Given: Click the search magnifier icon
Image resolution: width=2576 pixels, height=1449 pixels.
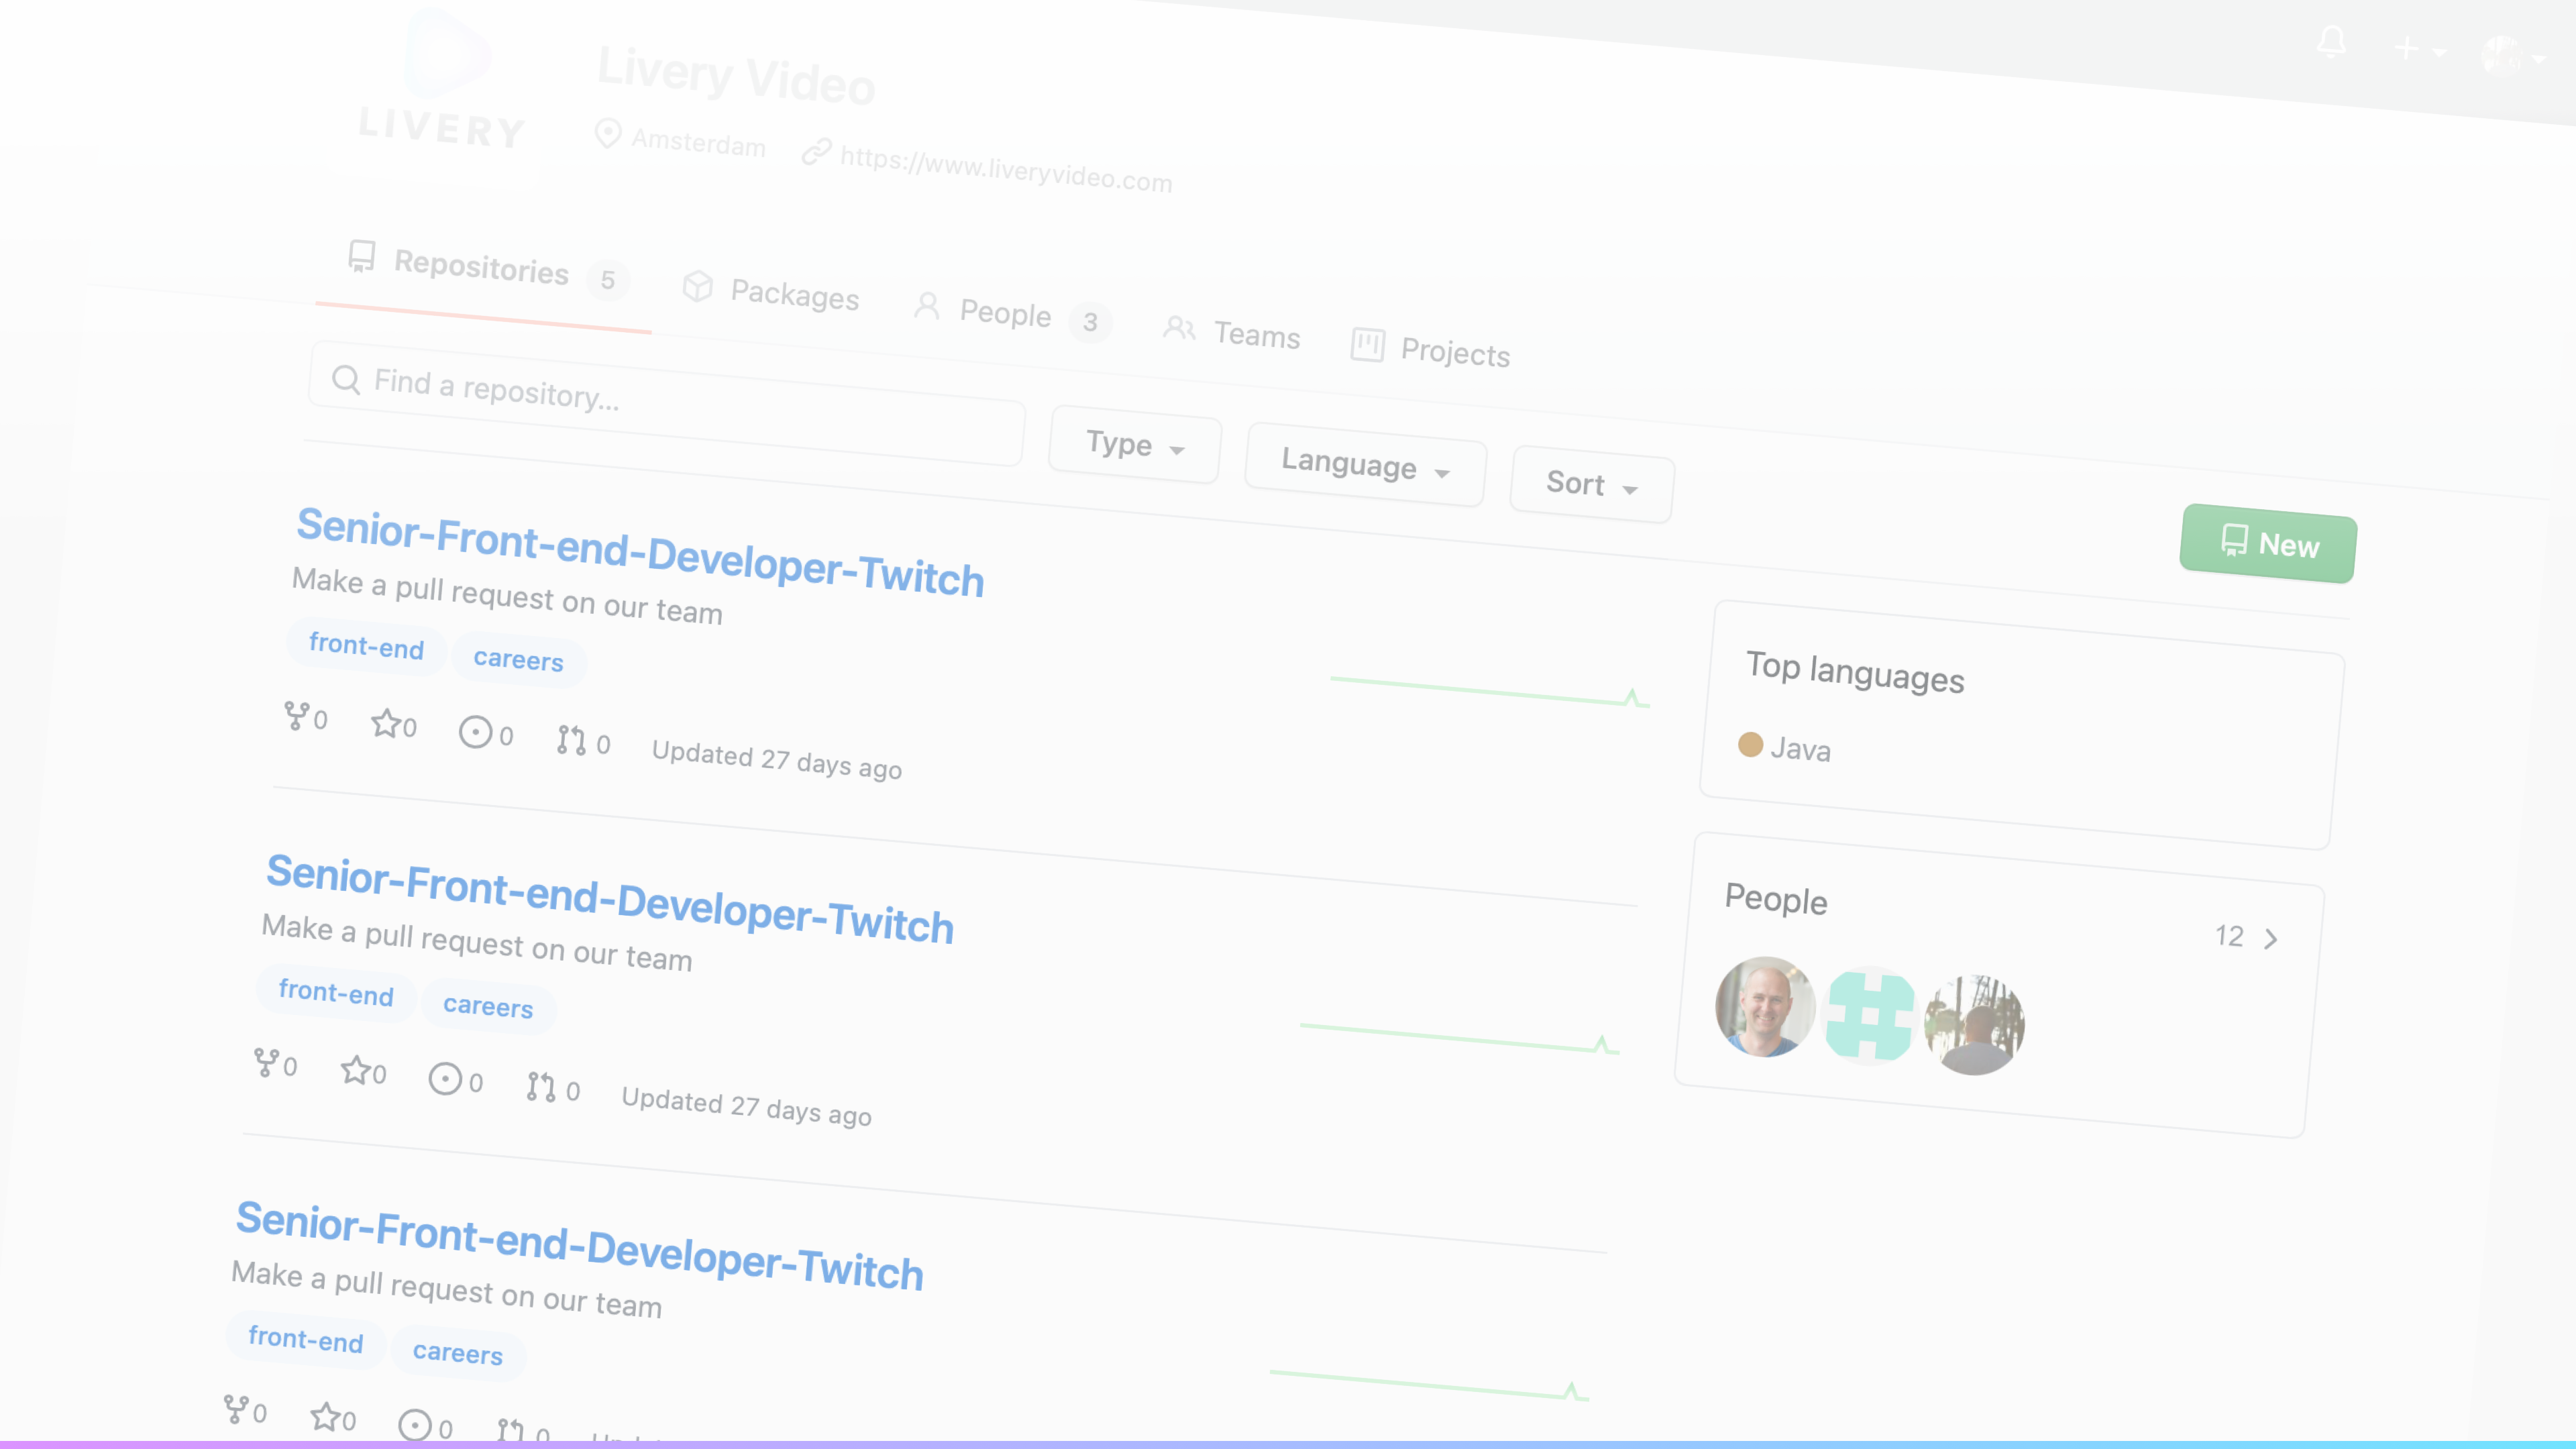Looking at the screenshot, I should point(346,379).
